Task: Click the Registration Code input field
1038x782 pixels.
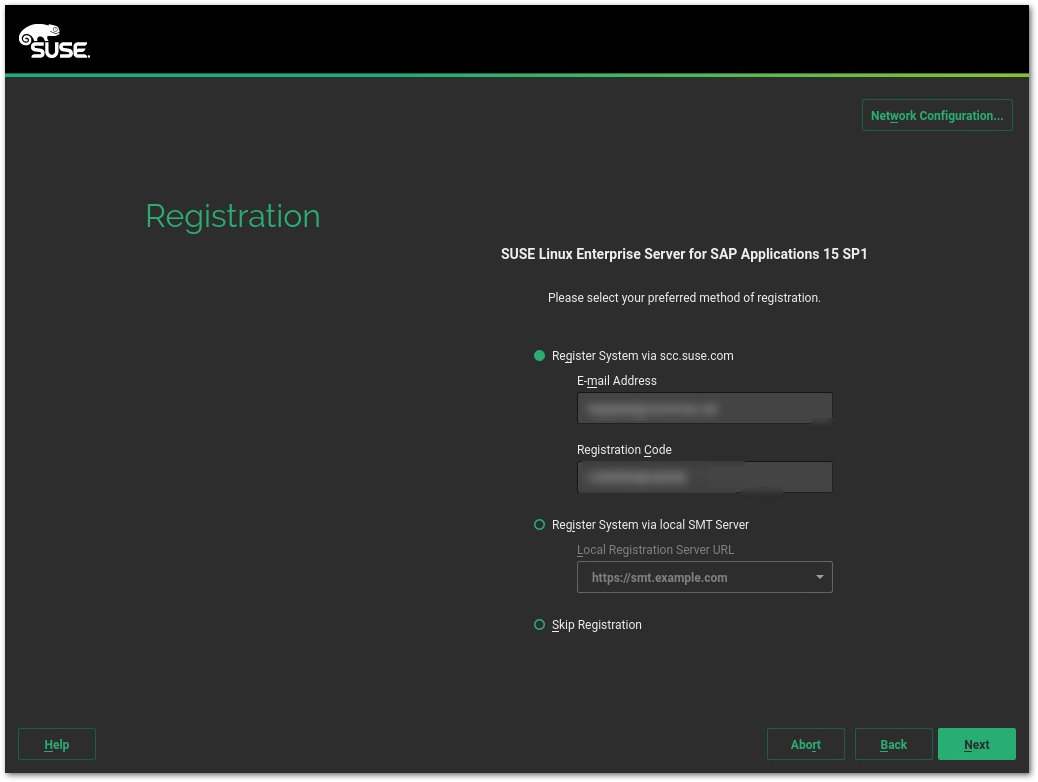Action: pyautogui.click(x=704, y=477)
